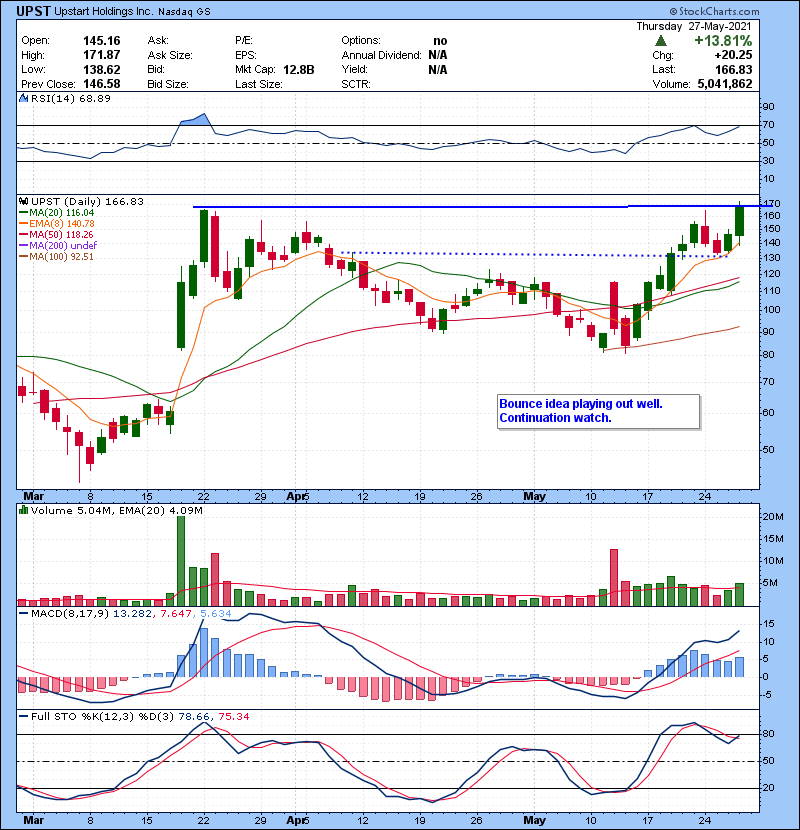Click the 170 price axis label
800x830 pixels.
772,203
